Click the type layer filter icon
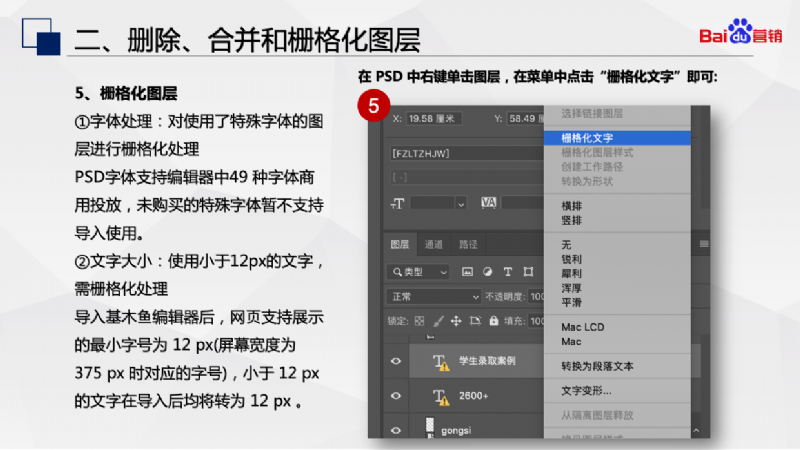 (x=507, y=271)
